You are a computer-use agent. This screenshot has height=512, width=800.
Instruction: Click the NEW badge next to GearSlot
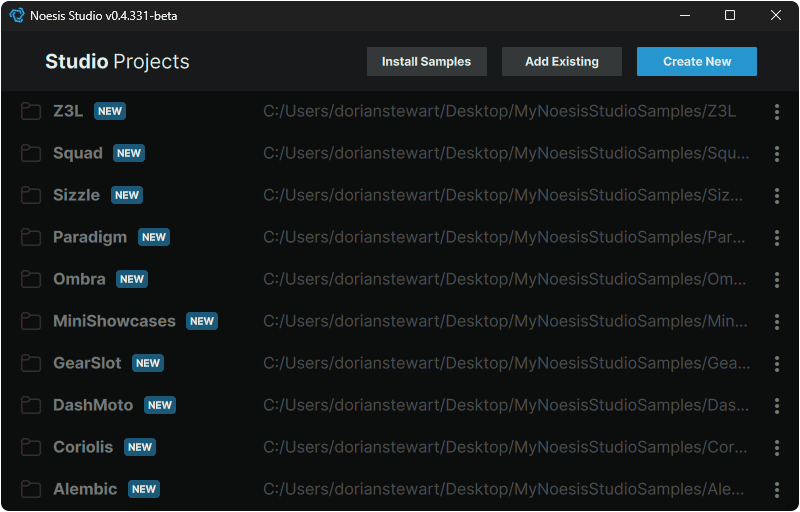tap(148, 363)
